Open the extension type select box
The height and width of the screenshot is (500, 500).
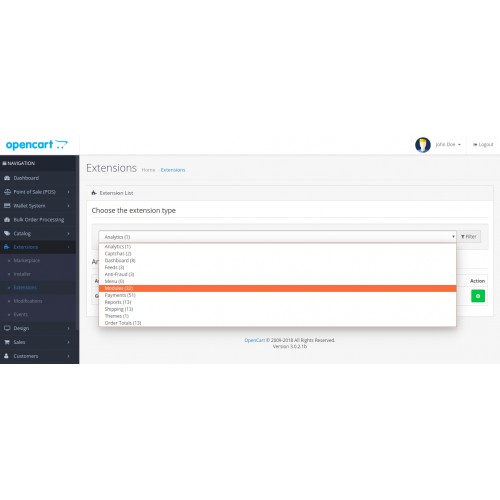pyautogui.click(x=277, y=237)
